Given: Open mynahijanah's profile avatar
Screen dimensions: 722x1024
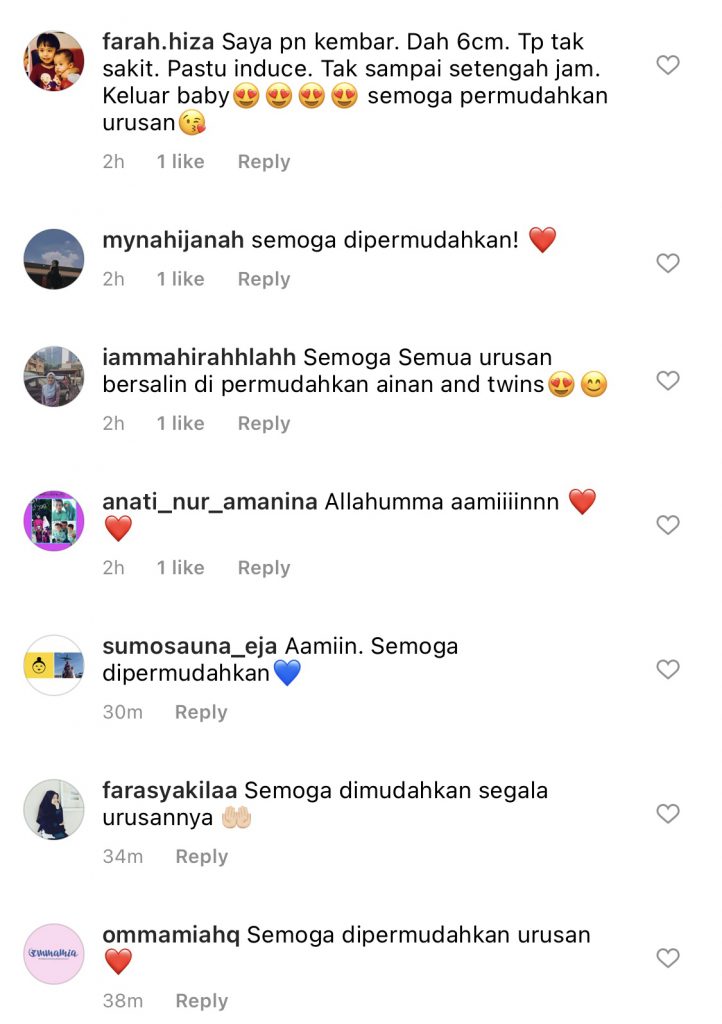Looking at the screenshot, I should 54,259.
